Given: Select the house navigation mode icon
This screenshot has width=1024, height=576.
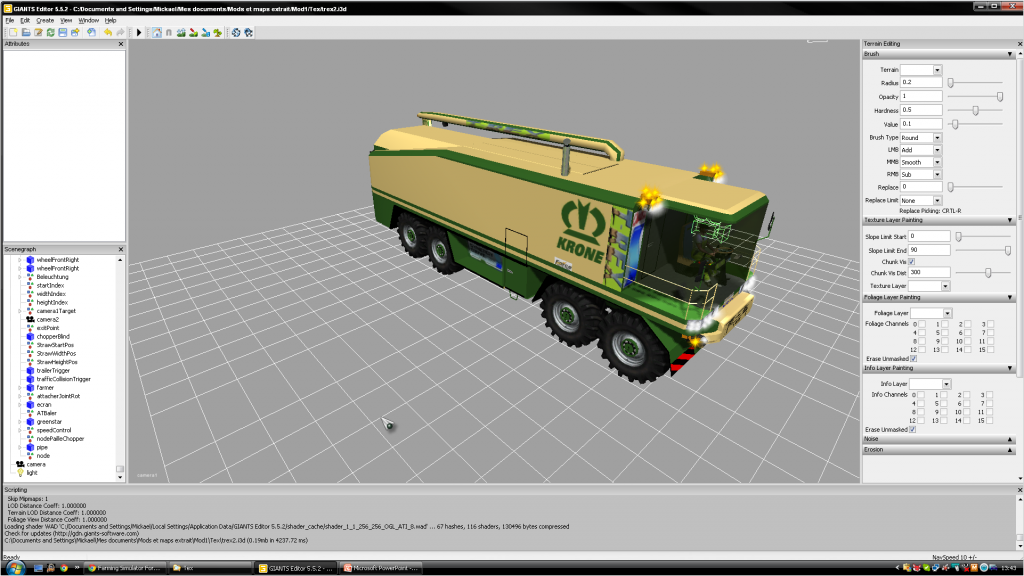Looking at the screenshot, I should point(157,32).
